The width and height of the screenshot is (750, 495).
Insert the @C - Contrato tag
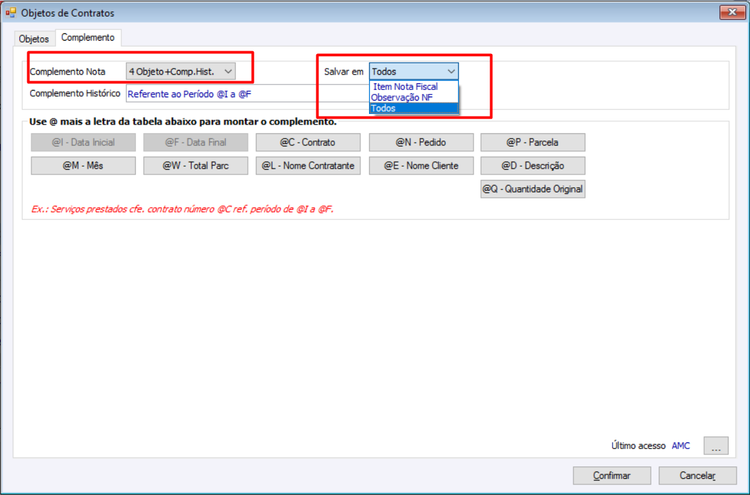pos(308,143)
